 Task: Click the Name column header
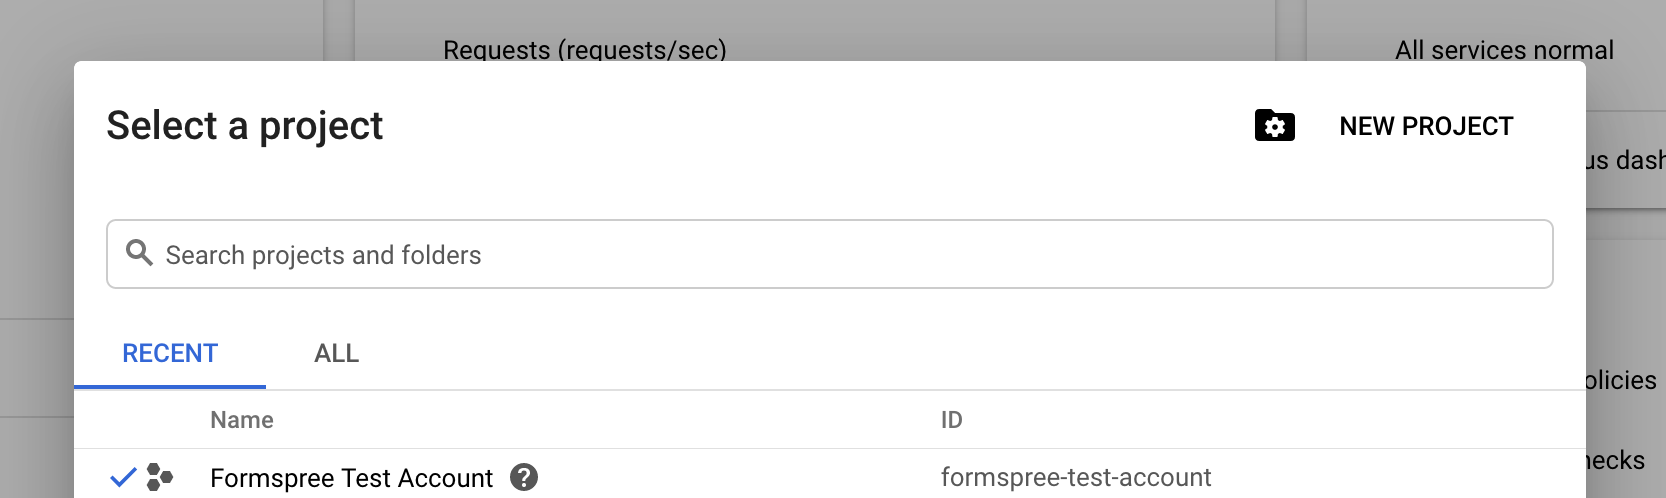pyautogui.click(x=242, y=420)
